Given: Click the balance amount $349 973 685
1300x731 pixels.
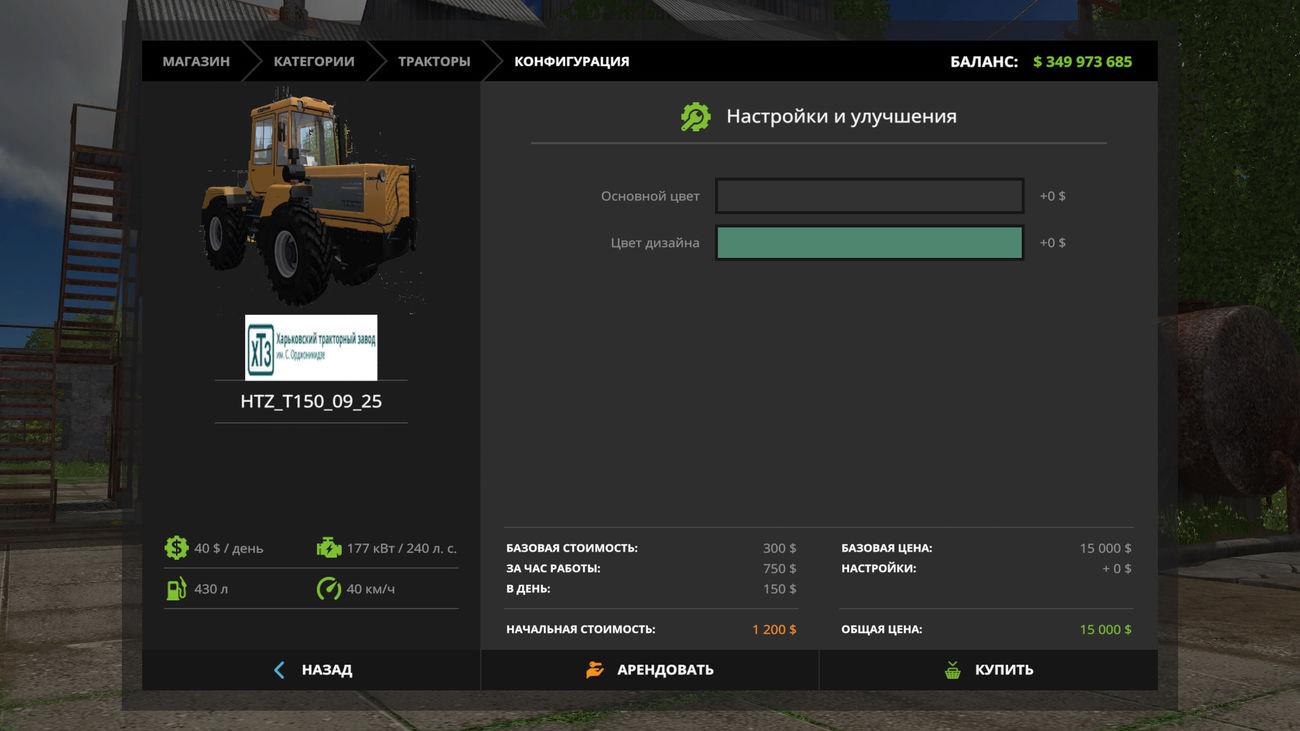Looking at the screenshot, I should point(1082,62).
